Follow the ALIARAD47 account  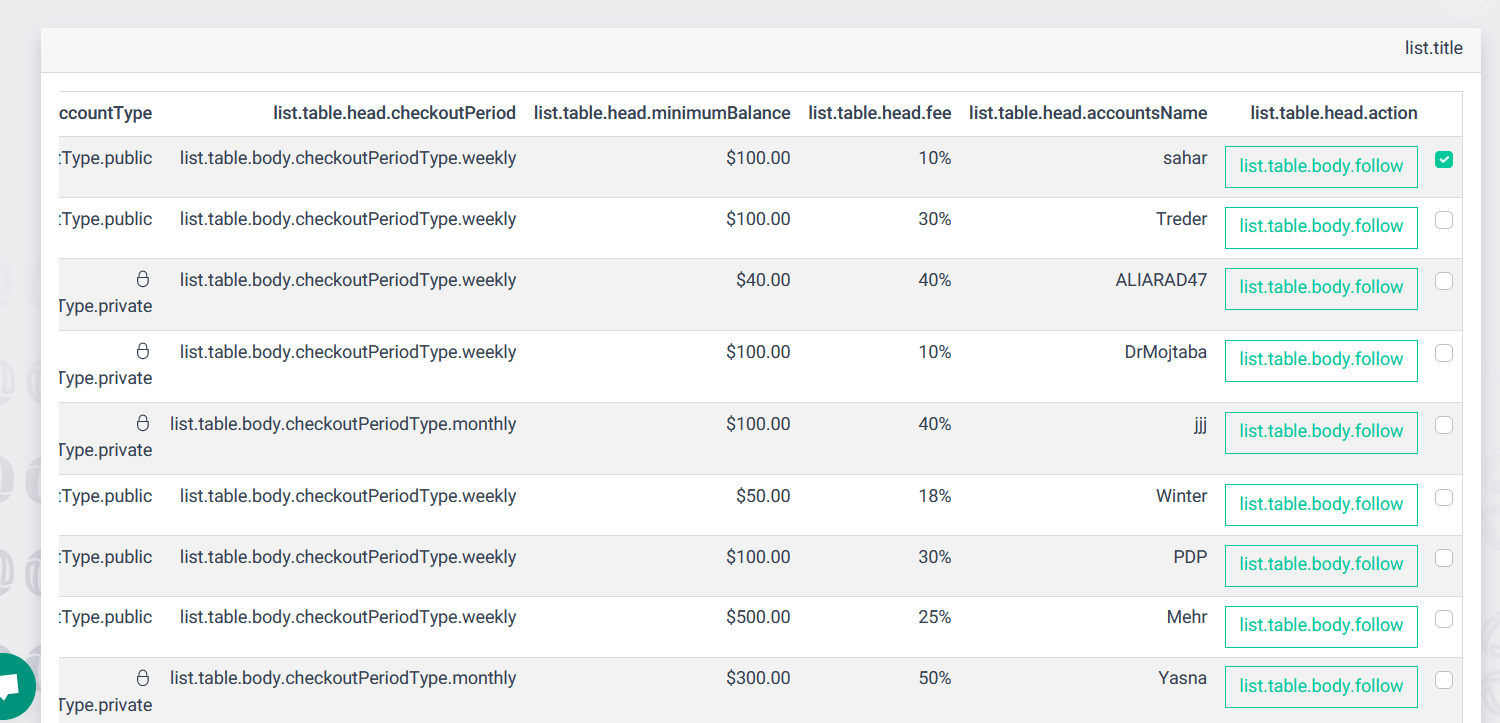(1320, 288)
